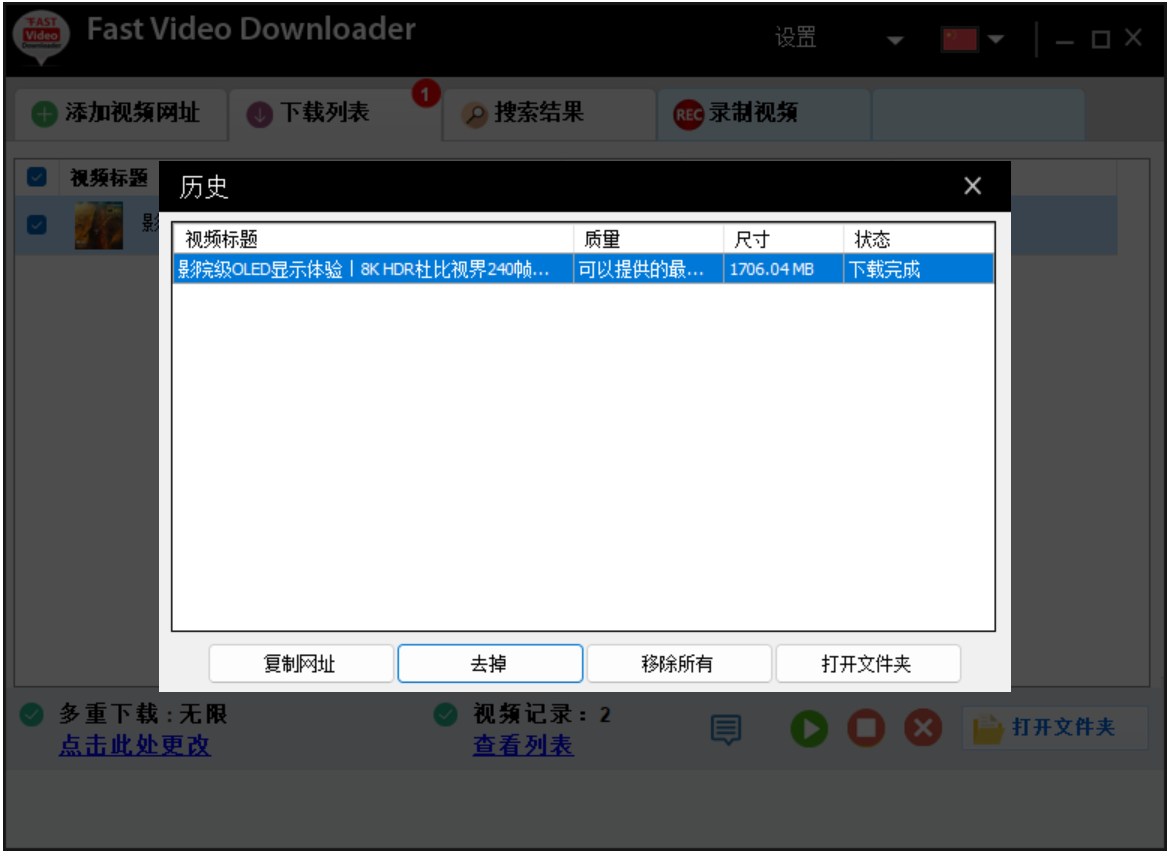
Task: Click the magnifier search results icon
Action: click(x=474, y=115)
